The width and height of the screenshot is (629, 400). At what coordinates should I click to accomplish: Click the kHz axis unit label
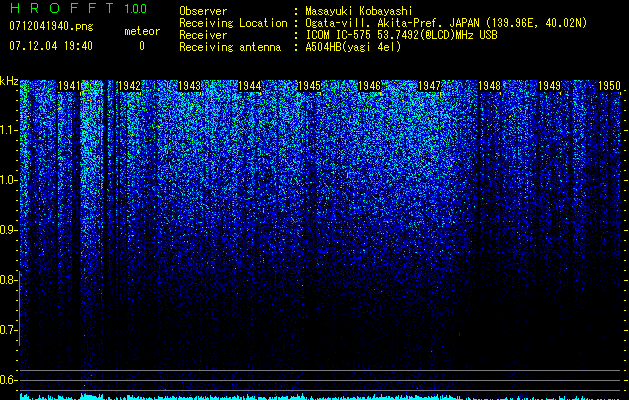pyautogui.click(x=9, y=81)
